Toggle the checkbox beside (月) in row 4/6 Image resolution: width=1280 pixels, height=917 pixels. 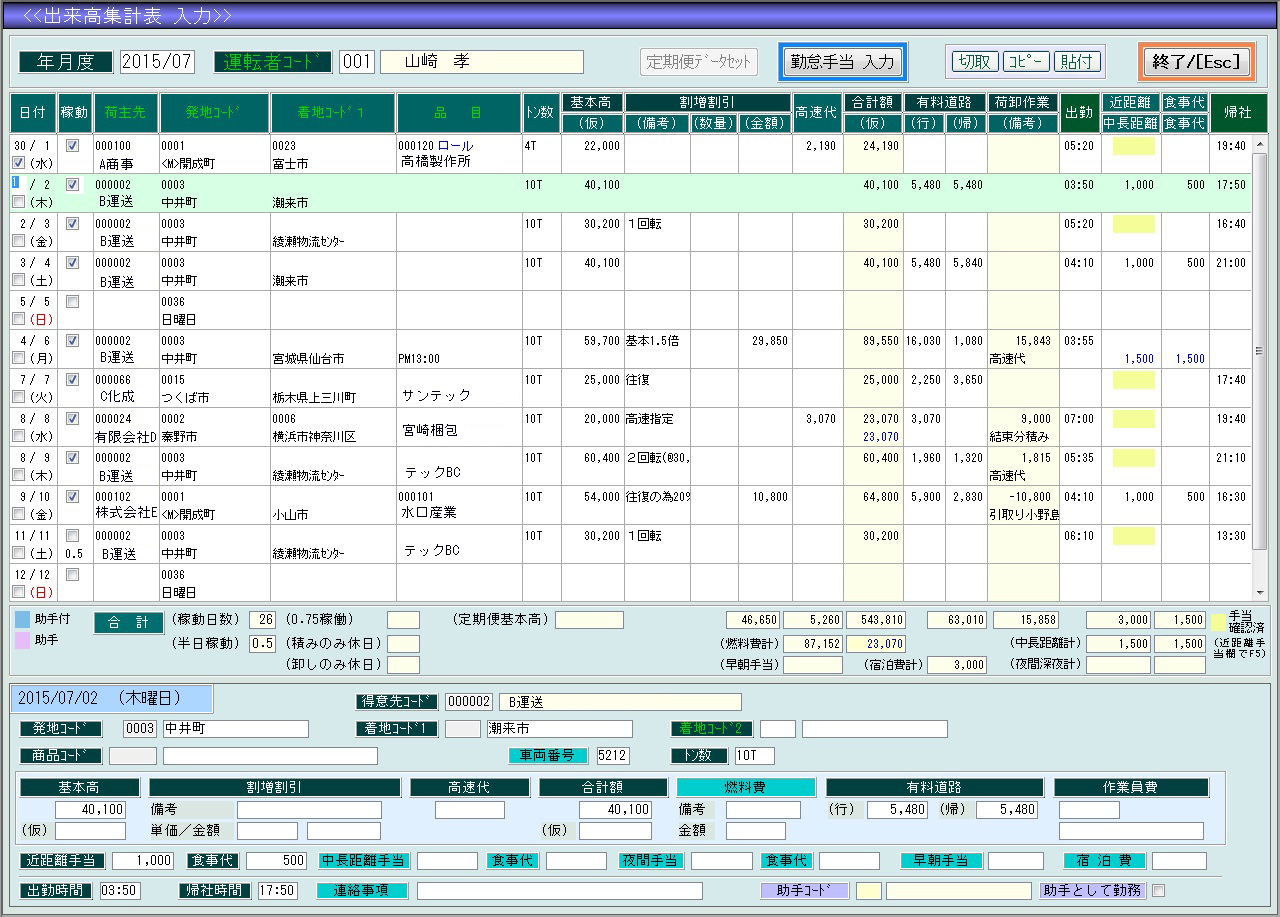[18, 358]
